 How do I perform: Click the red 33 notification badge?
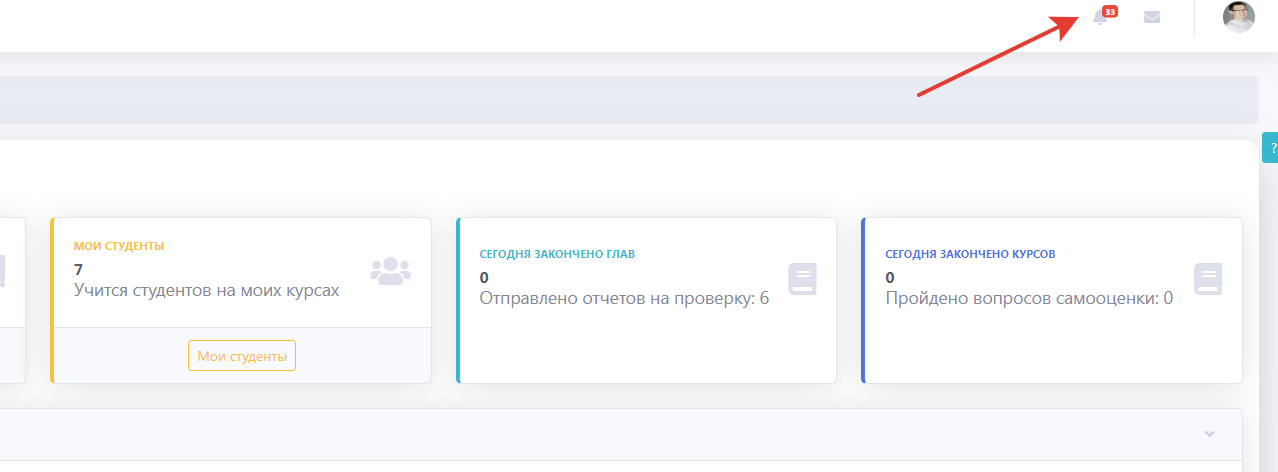pos(1110,11)
